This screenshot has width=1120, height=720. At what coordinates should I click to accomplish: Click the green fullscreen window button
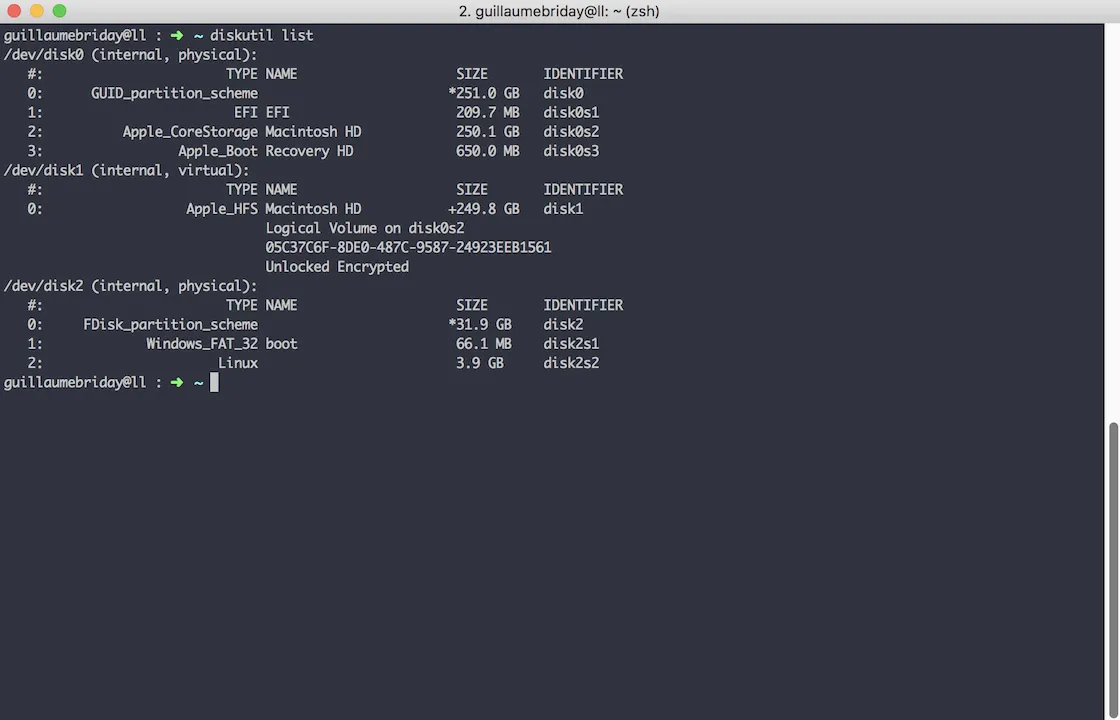click(59, 11)
